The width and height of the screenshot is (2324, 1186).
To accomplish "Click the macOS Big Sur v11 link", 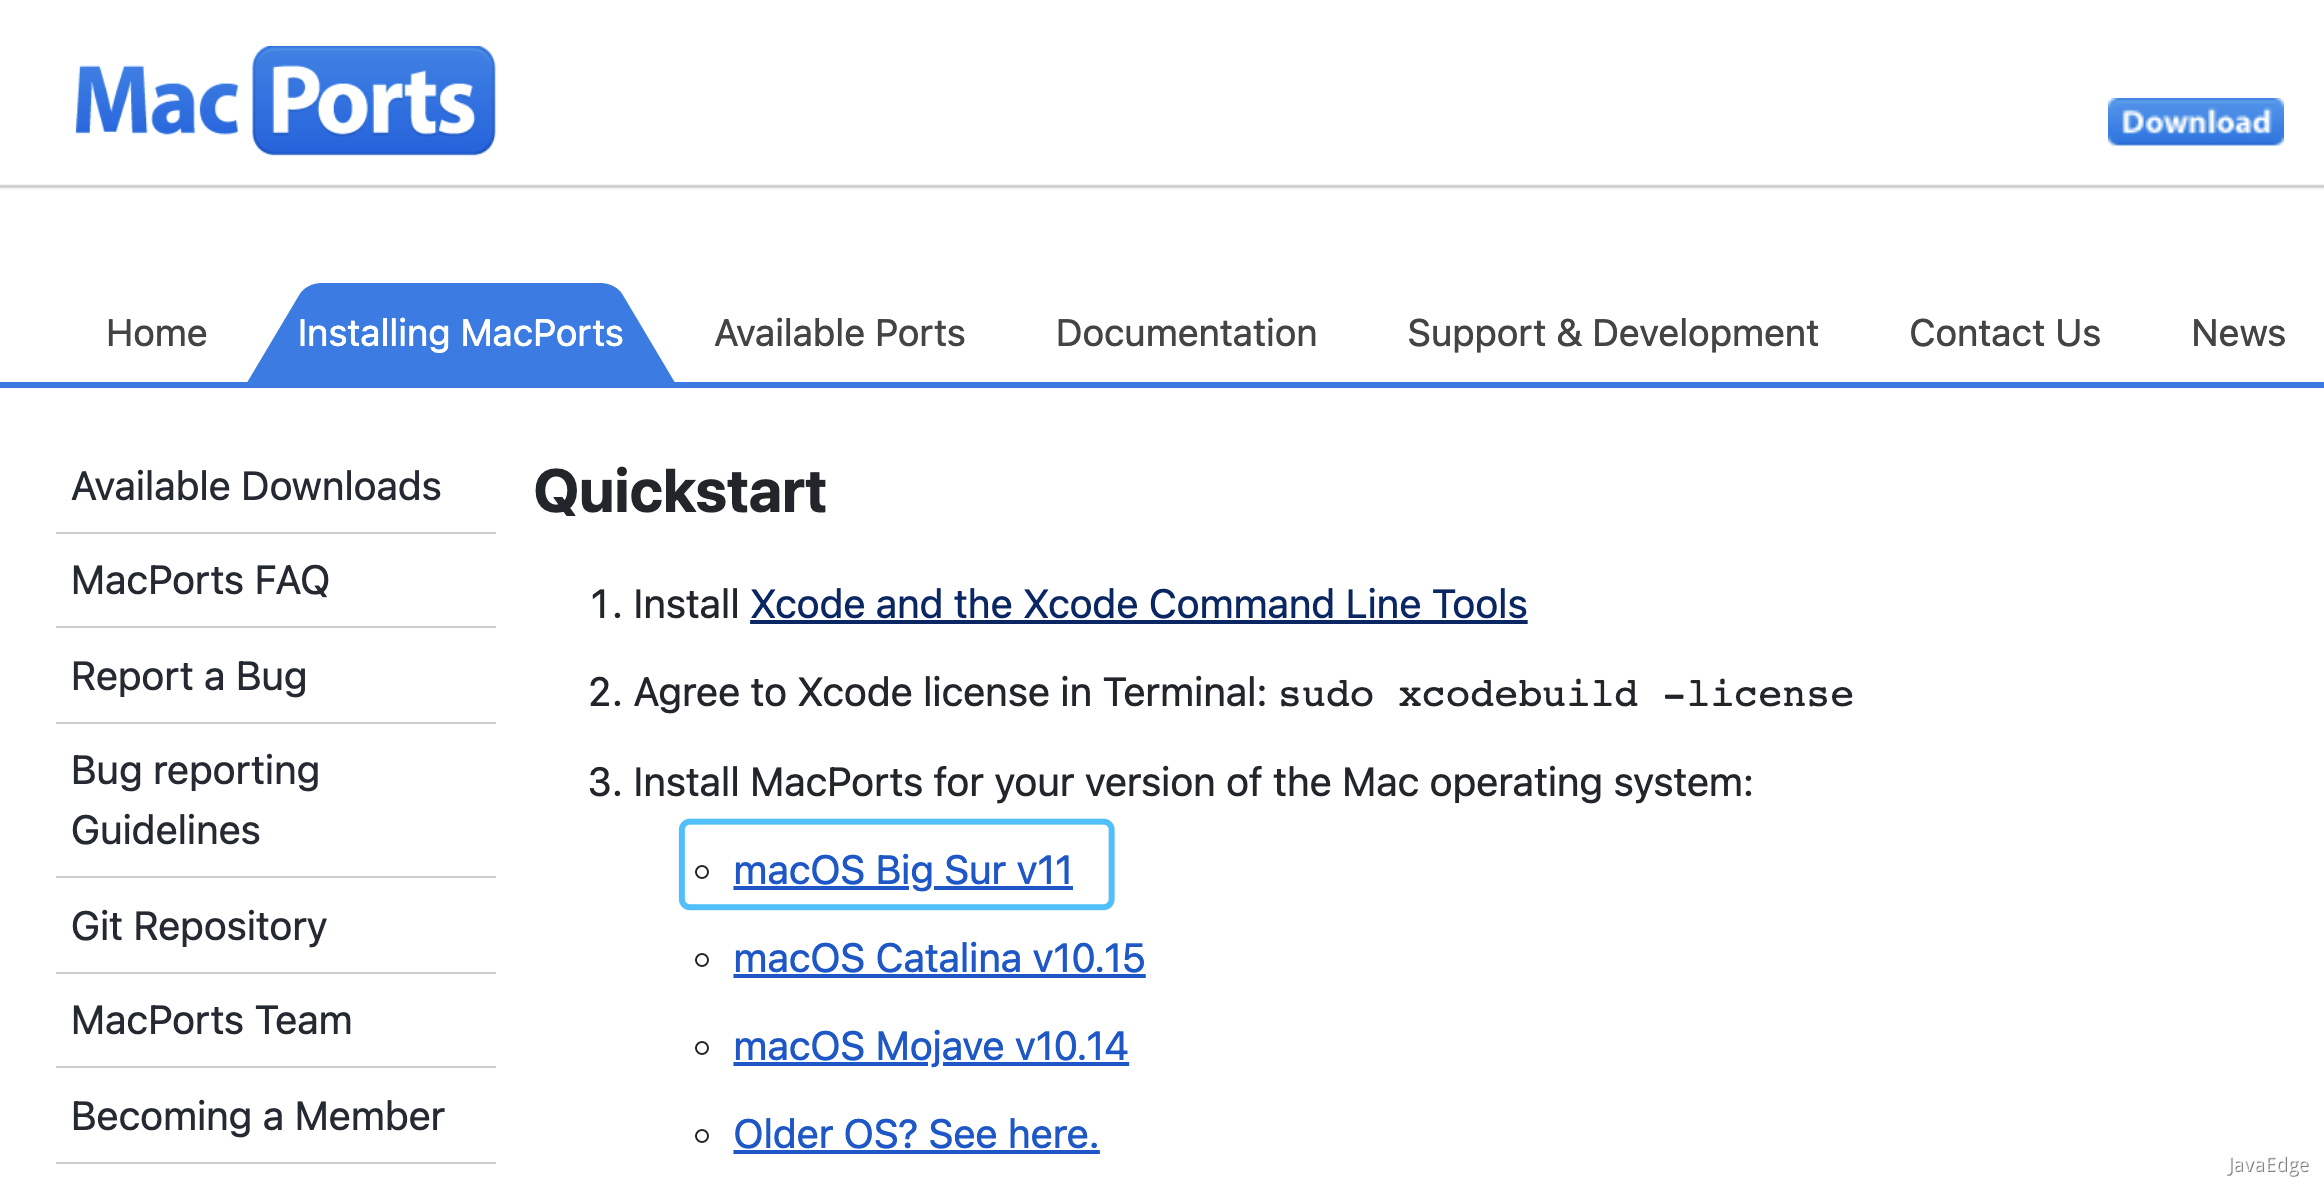I will pos(902,871).
